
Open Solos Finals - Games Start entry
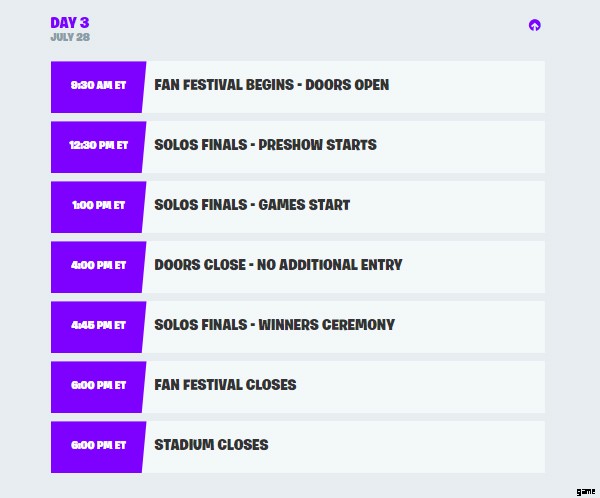252,205
